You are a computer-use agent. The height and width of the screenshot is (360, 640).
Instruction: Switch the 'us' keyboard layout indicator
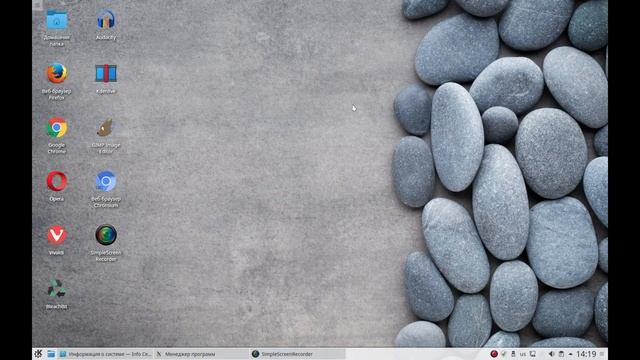click(x=523, y=354)
